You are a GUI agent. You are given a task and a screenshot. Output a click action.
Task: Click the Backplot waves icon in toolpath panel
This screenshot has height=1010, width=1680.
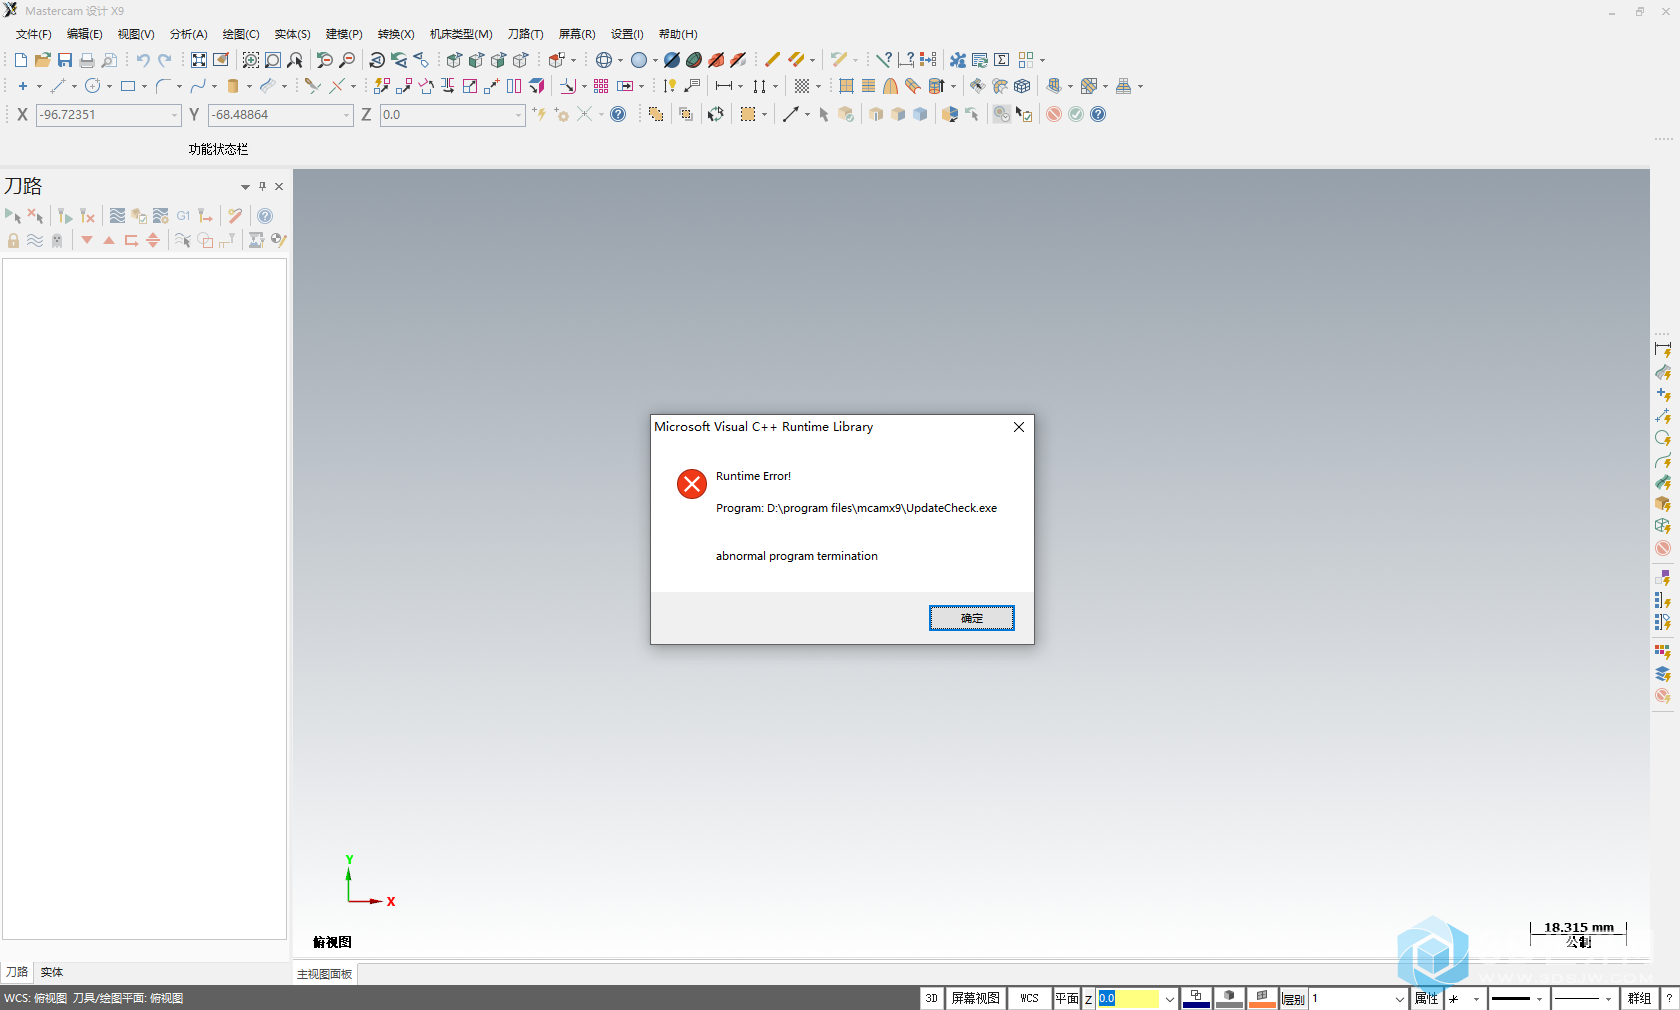(x=117, y=216)
